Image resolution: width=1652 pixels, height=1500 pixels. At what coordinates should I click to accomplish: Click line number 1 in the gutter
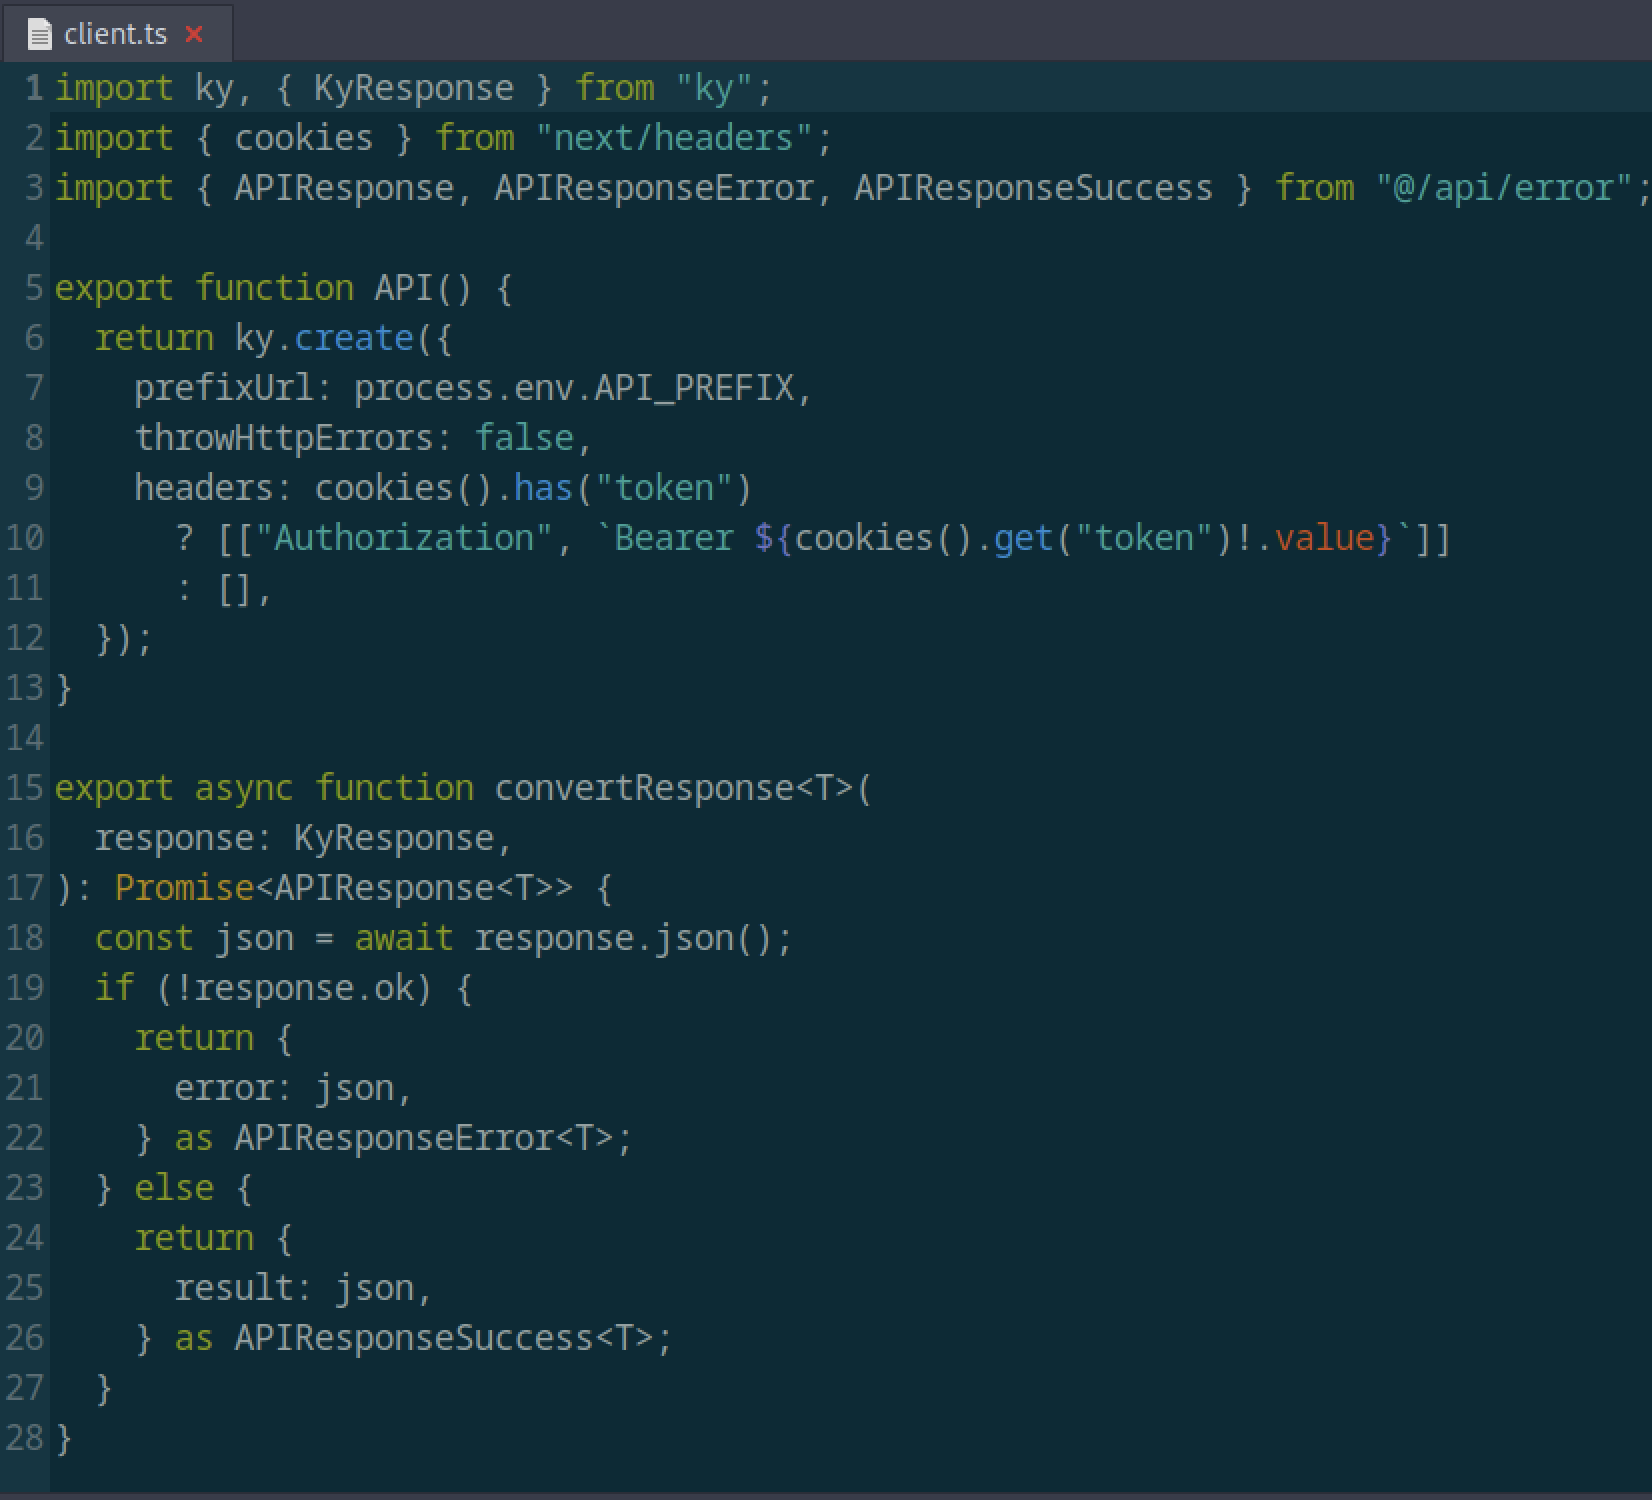[34, 88]
